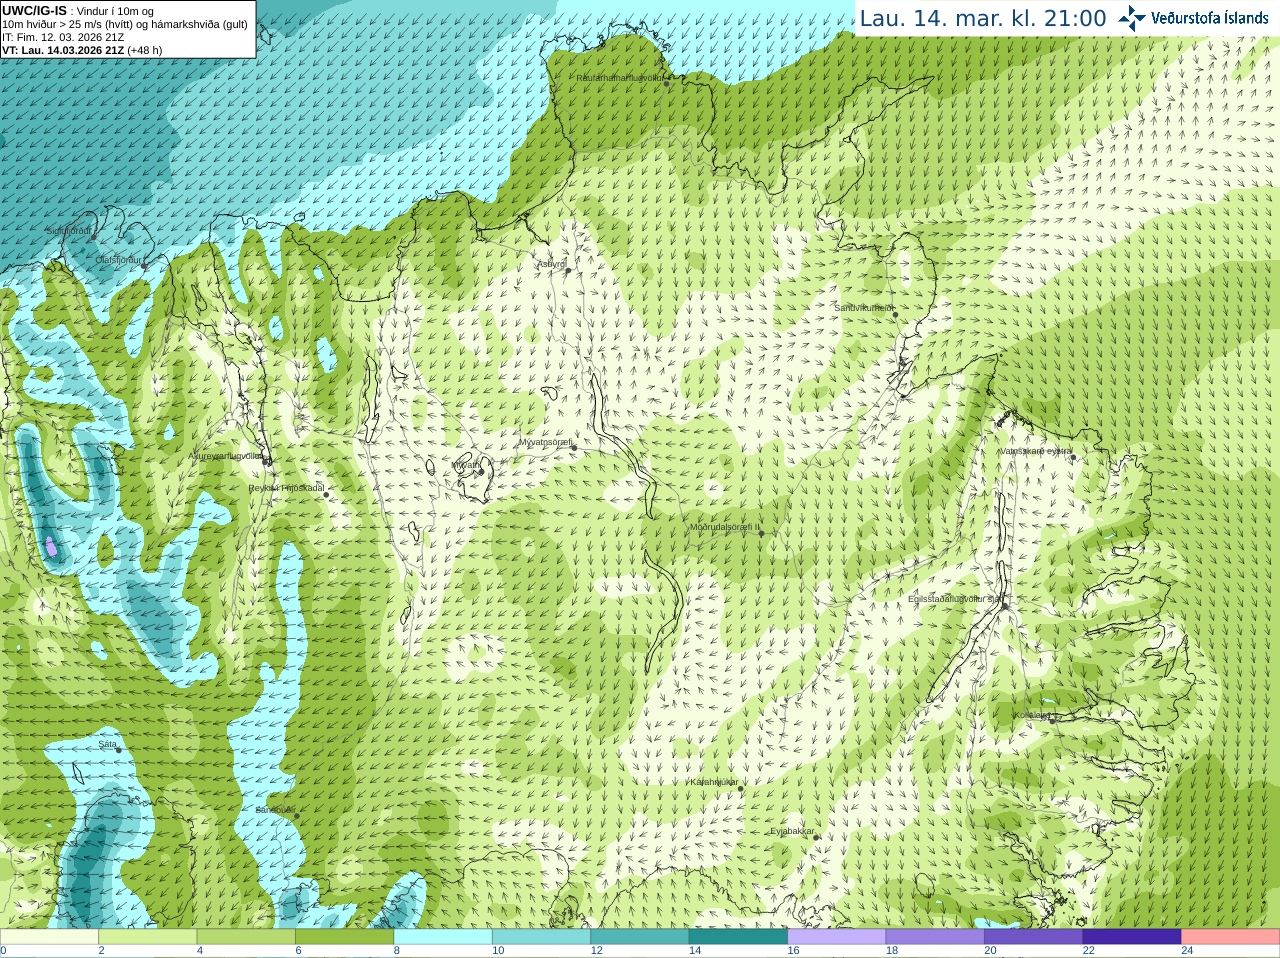This screenshot has width=1280, height=958.
Task: Pick the 2–4 m/s light green legend swatch
Action: point(148,937)
